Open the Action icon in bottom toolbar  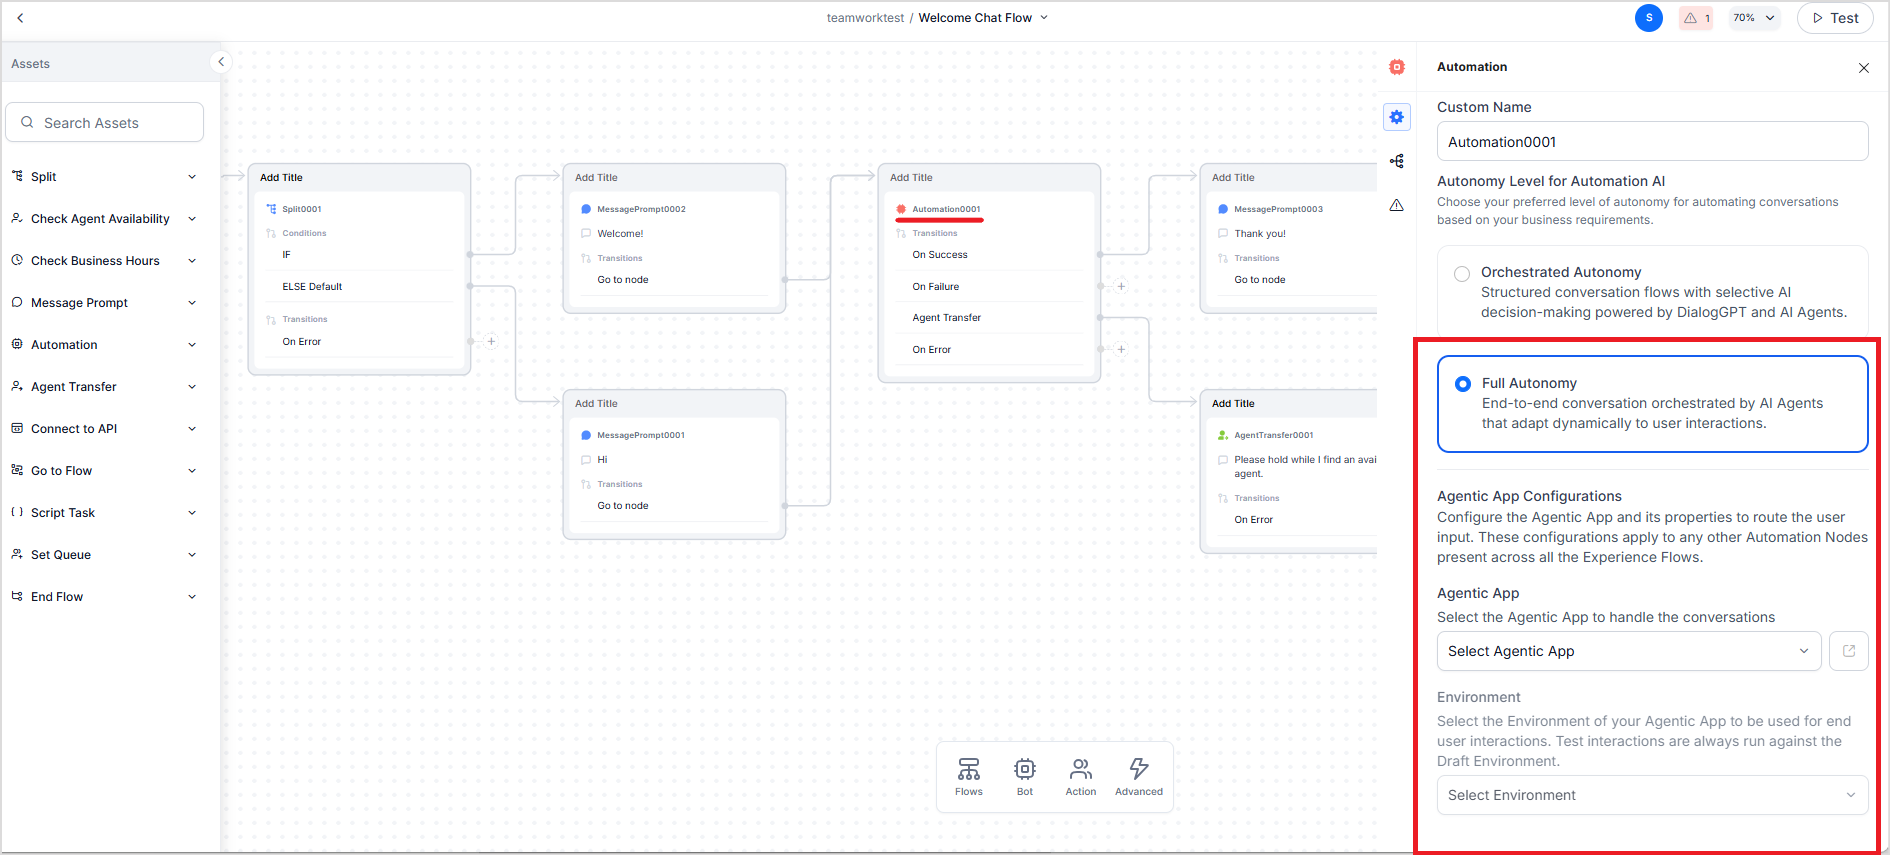[x=1080, y=776]
